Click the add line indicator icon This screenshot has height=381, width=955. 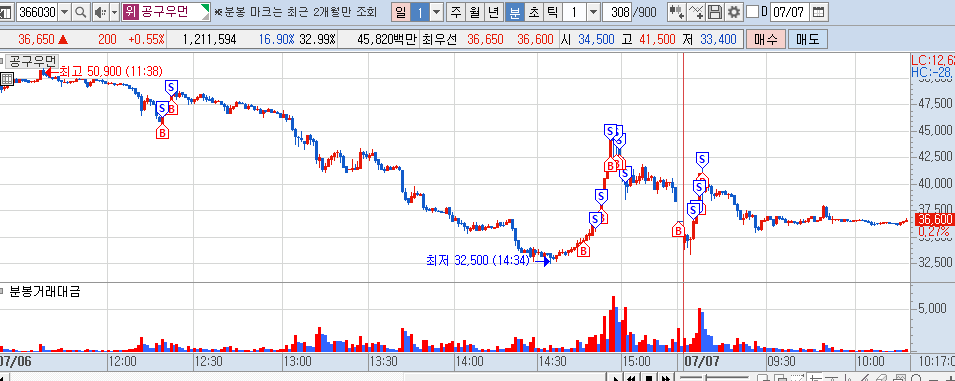coord(697,12)
